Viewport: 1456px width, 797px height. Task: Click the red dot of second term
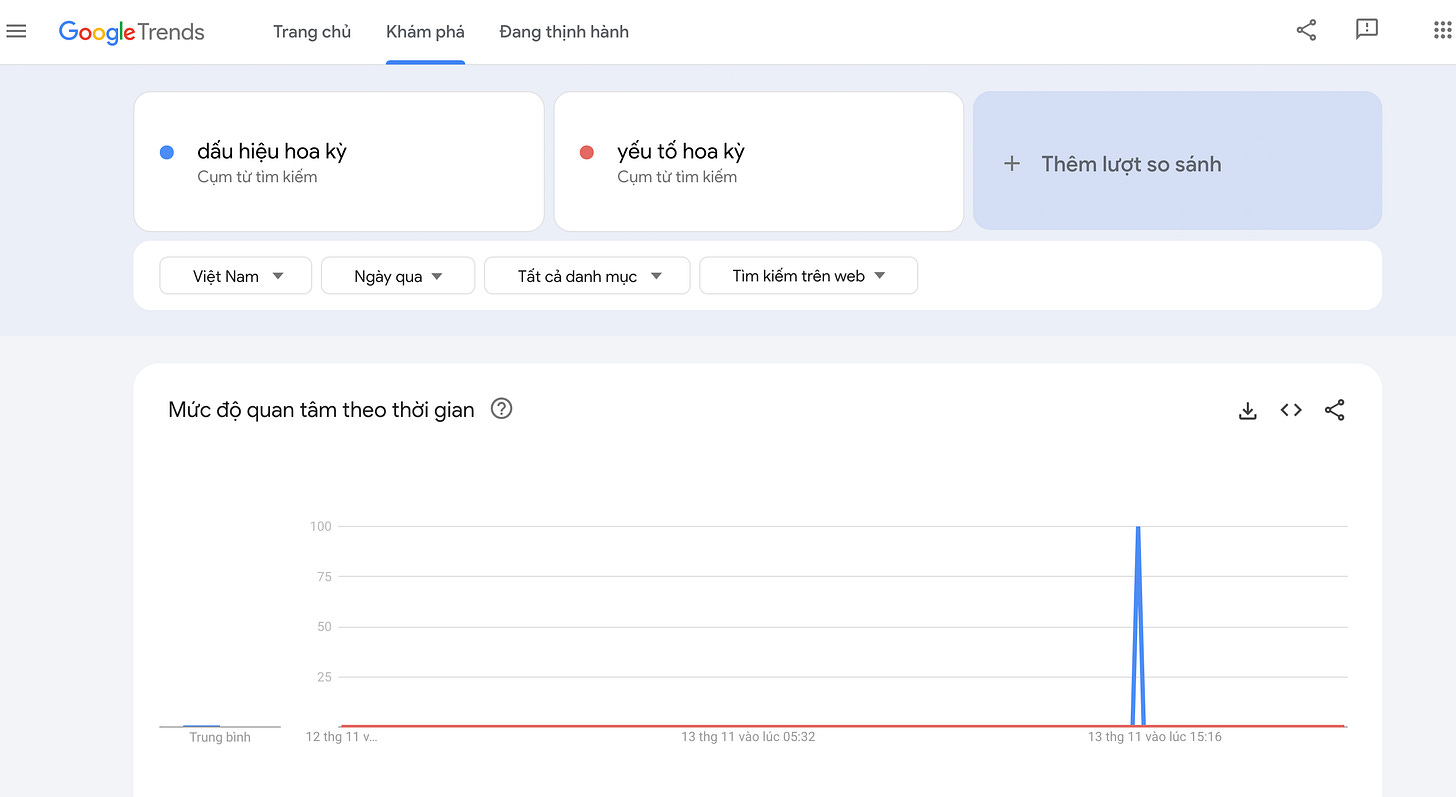coord(587,152)
